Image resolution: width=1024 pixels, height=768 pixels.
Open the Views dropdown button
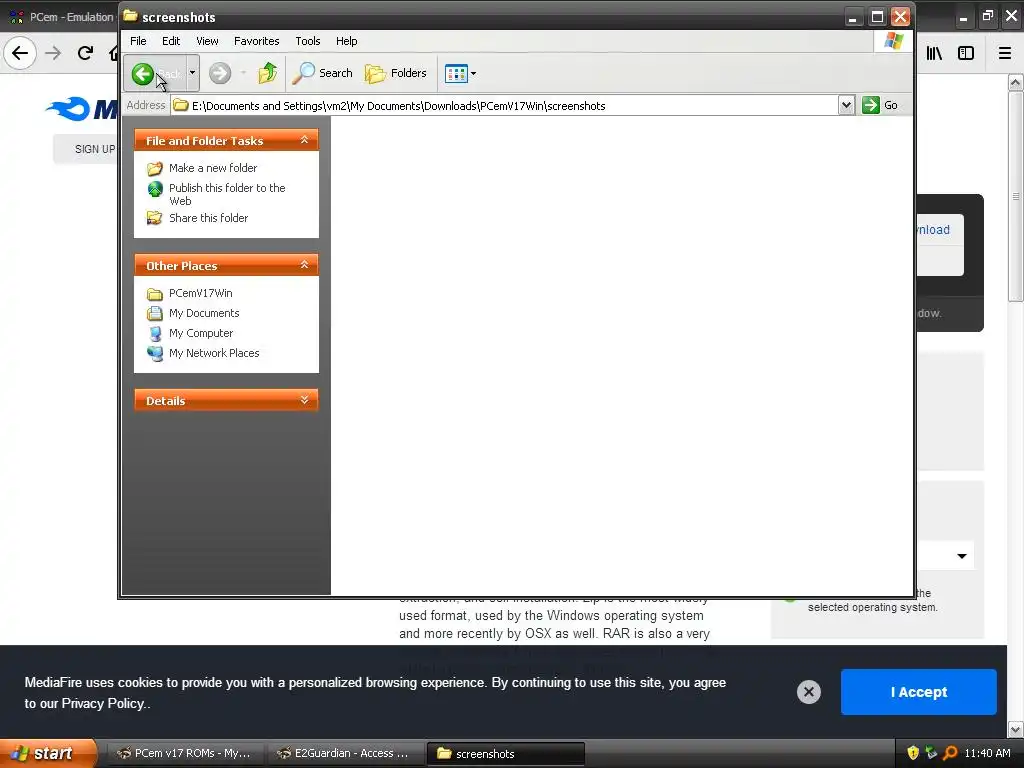pyautogui.click(x=460, y=73)
